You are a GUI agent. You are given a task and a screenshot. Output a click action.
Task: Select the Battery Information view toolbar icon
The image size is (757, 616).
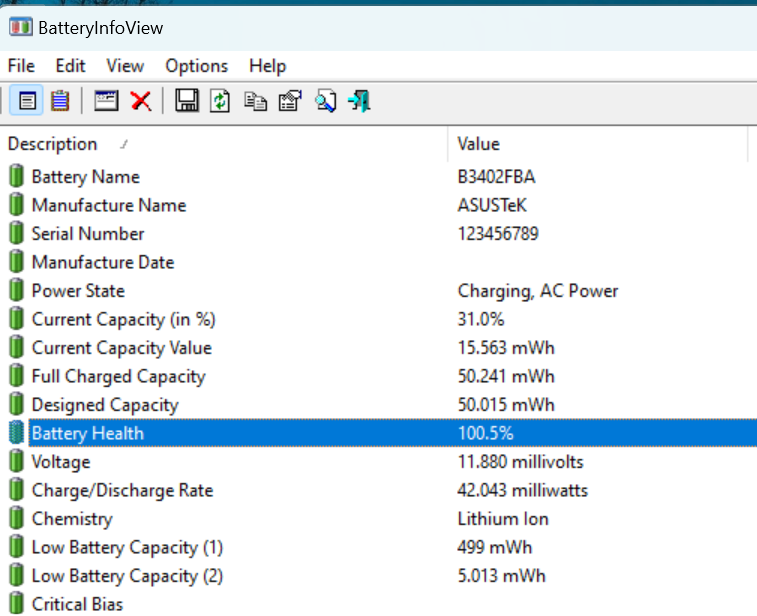[27, 101]
